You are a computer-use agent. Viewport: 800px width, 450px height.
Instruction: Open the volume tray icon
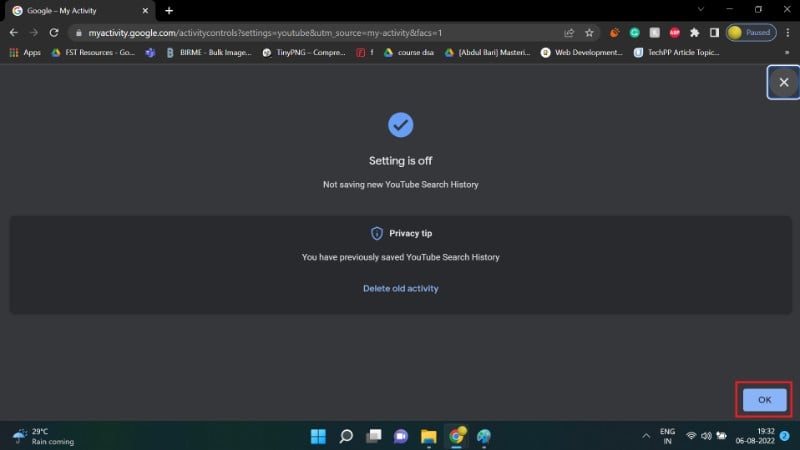[x=706, y=436]
